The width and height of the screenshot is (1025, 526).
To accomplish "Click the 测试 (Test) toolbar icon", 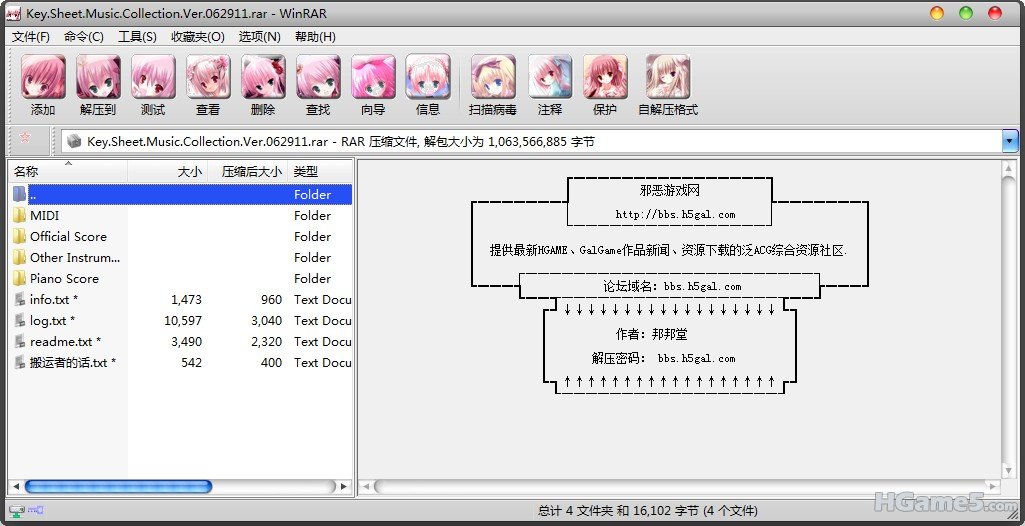I will click(153, 77).
